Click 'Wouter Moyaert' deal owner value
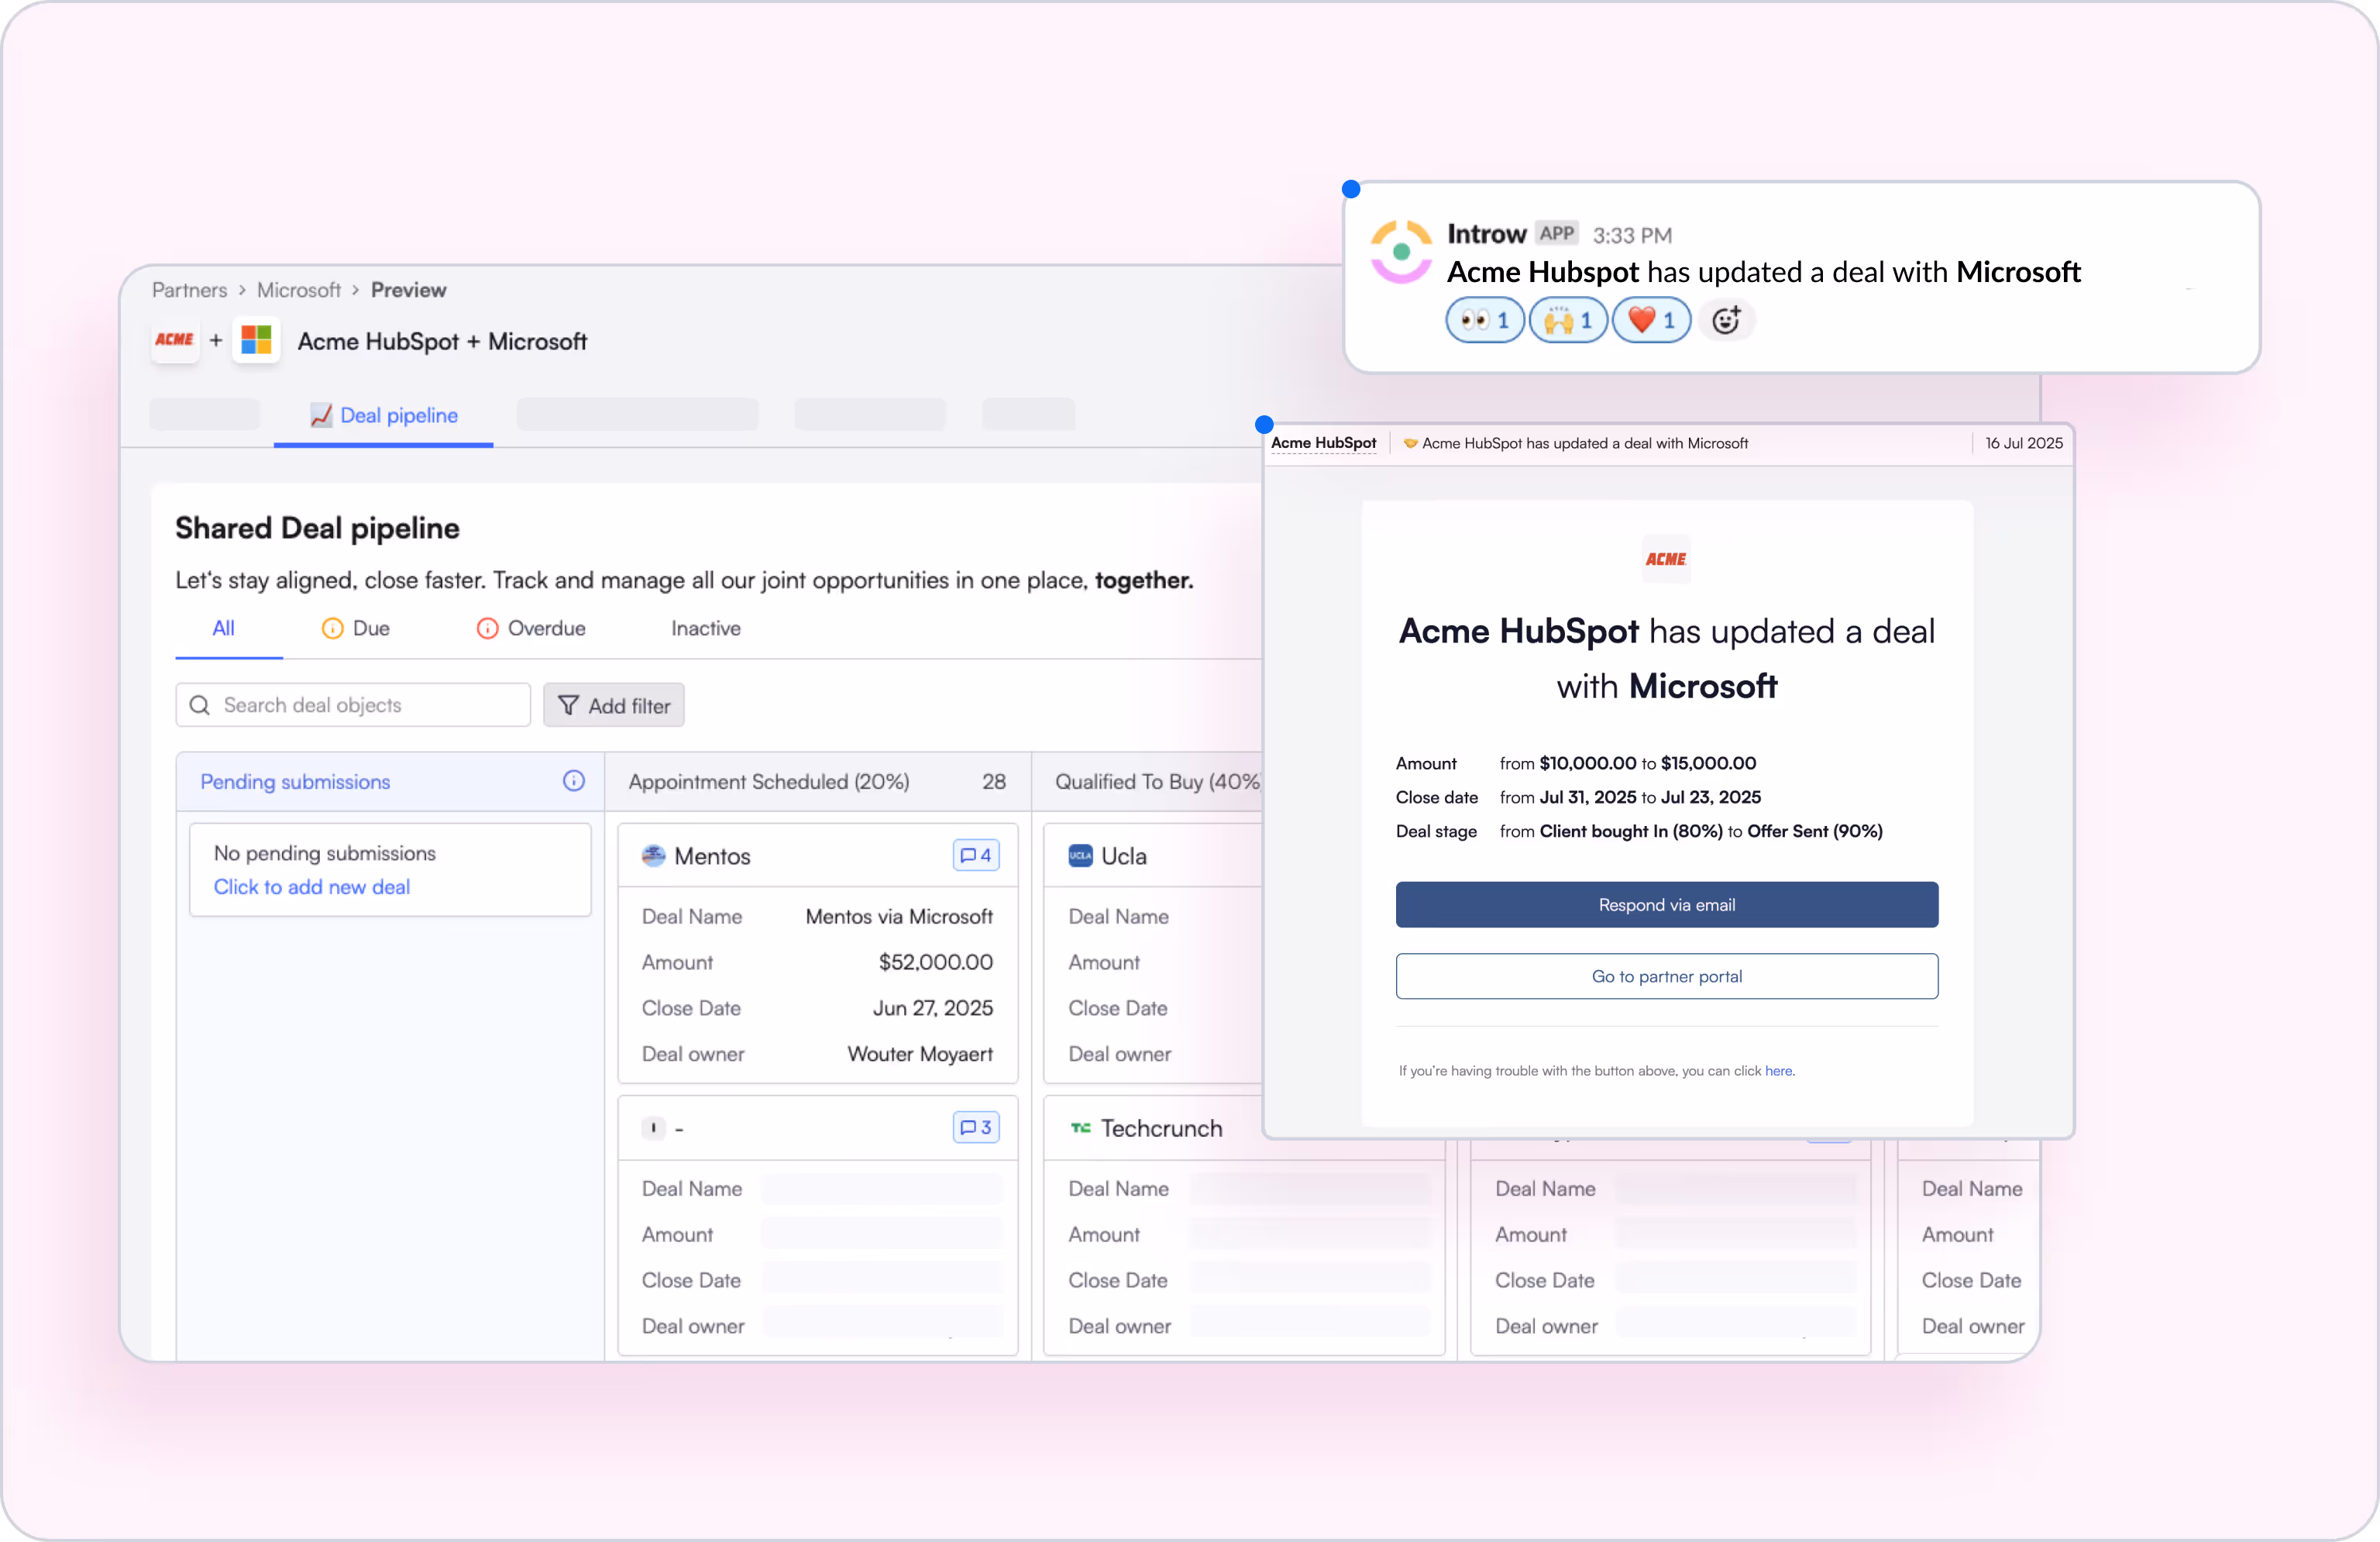The image size is (2380, 1542). click(920, 1054)
